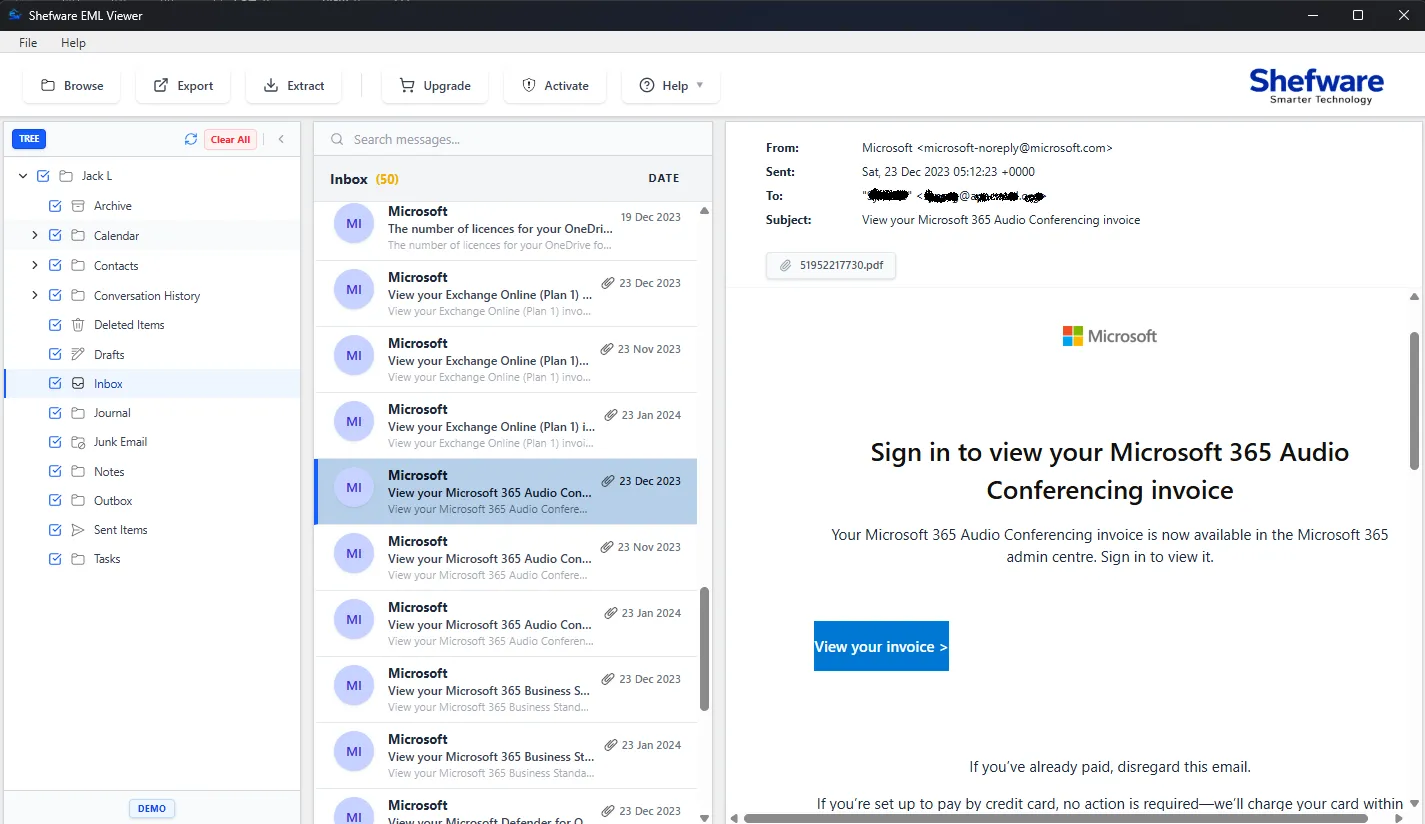1425x824 pixels.
Task: Toggle the Journal folder checkbox
Action: tap(55, 413)
